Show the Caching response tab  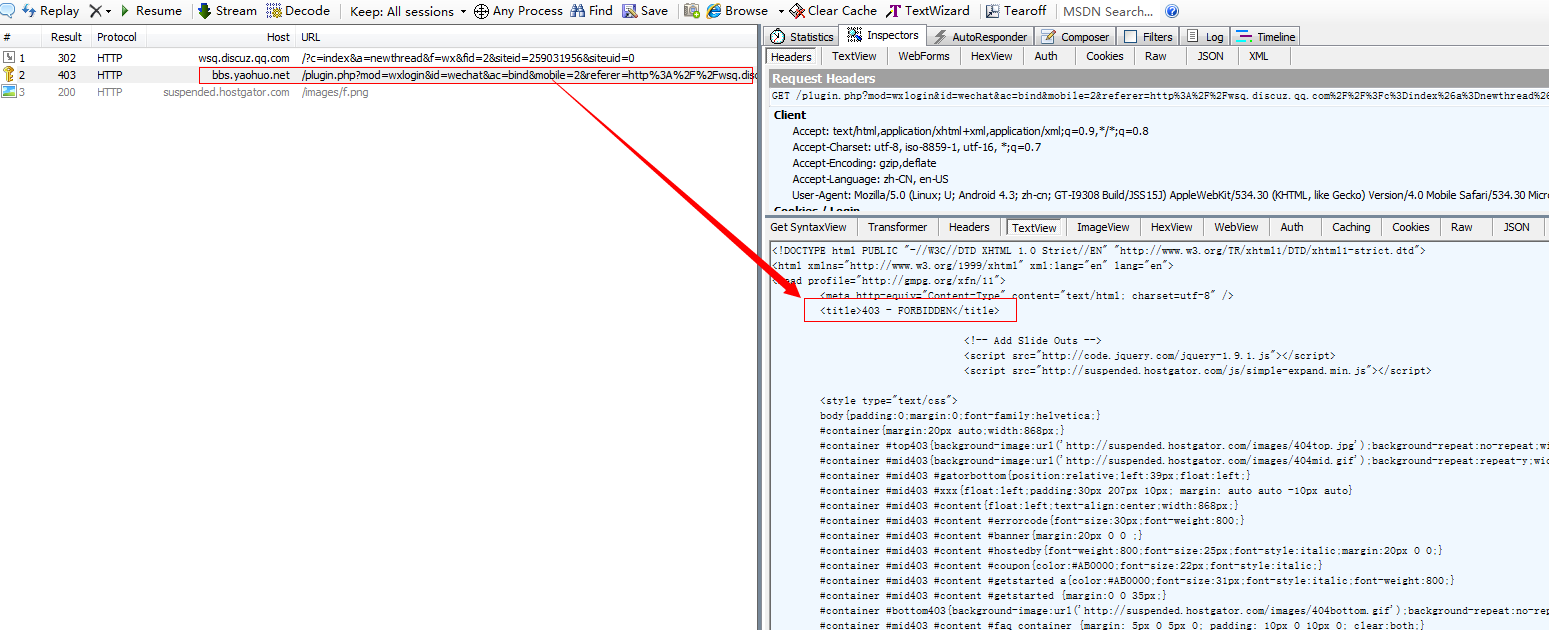coord(1351,228)
